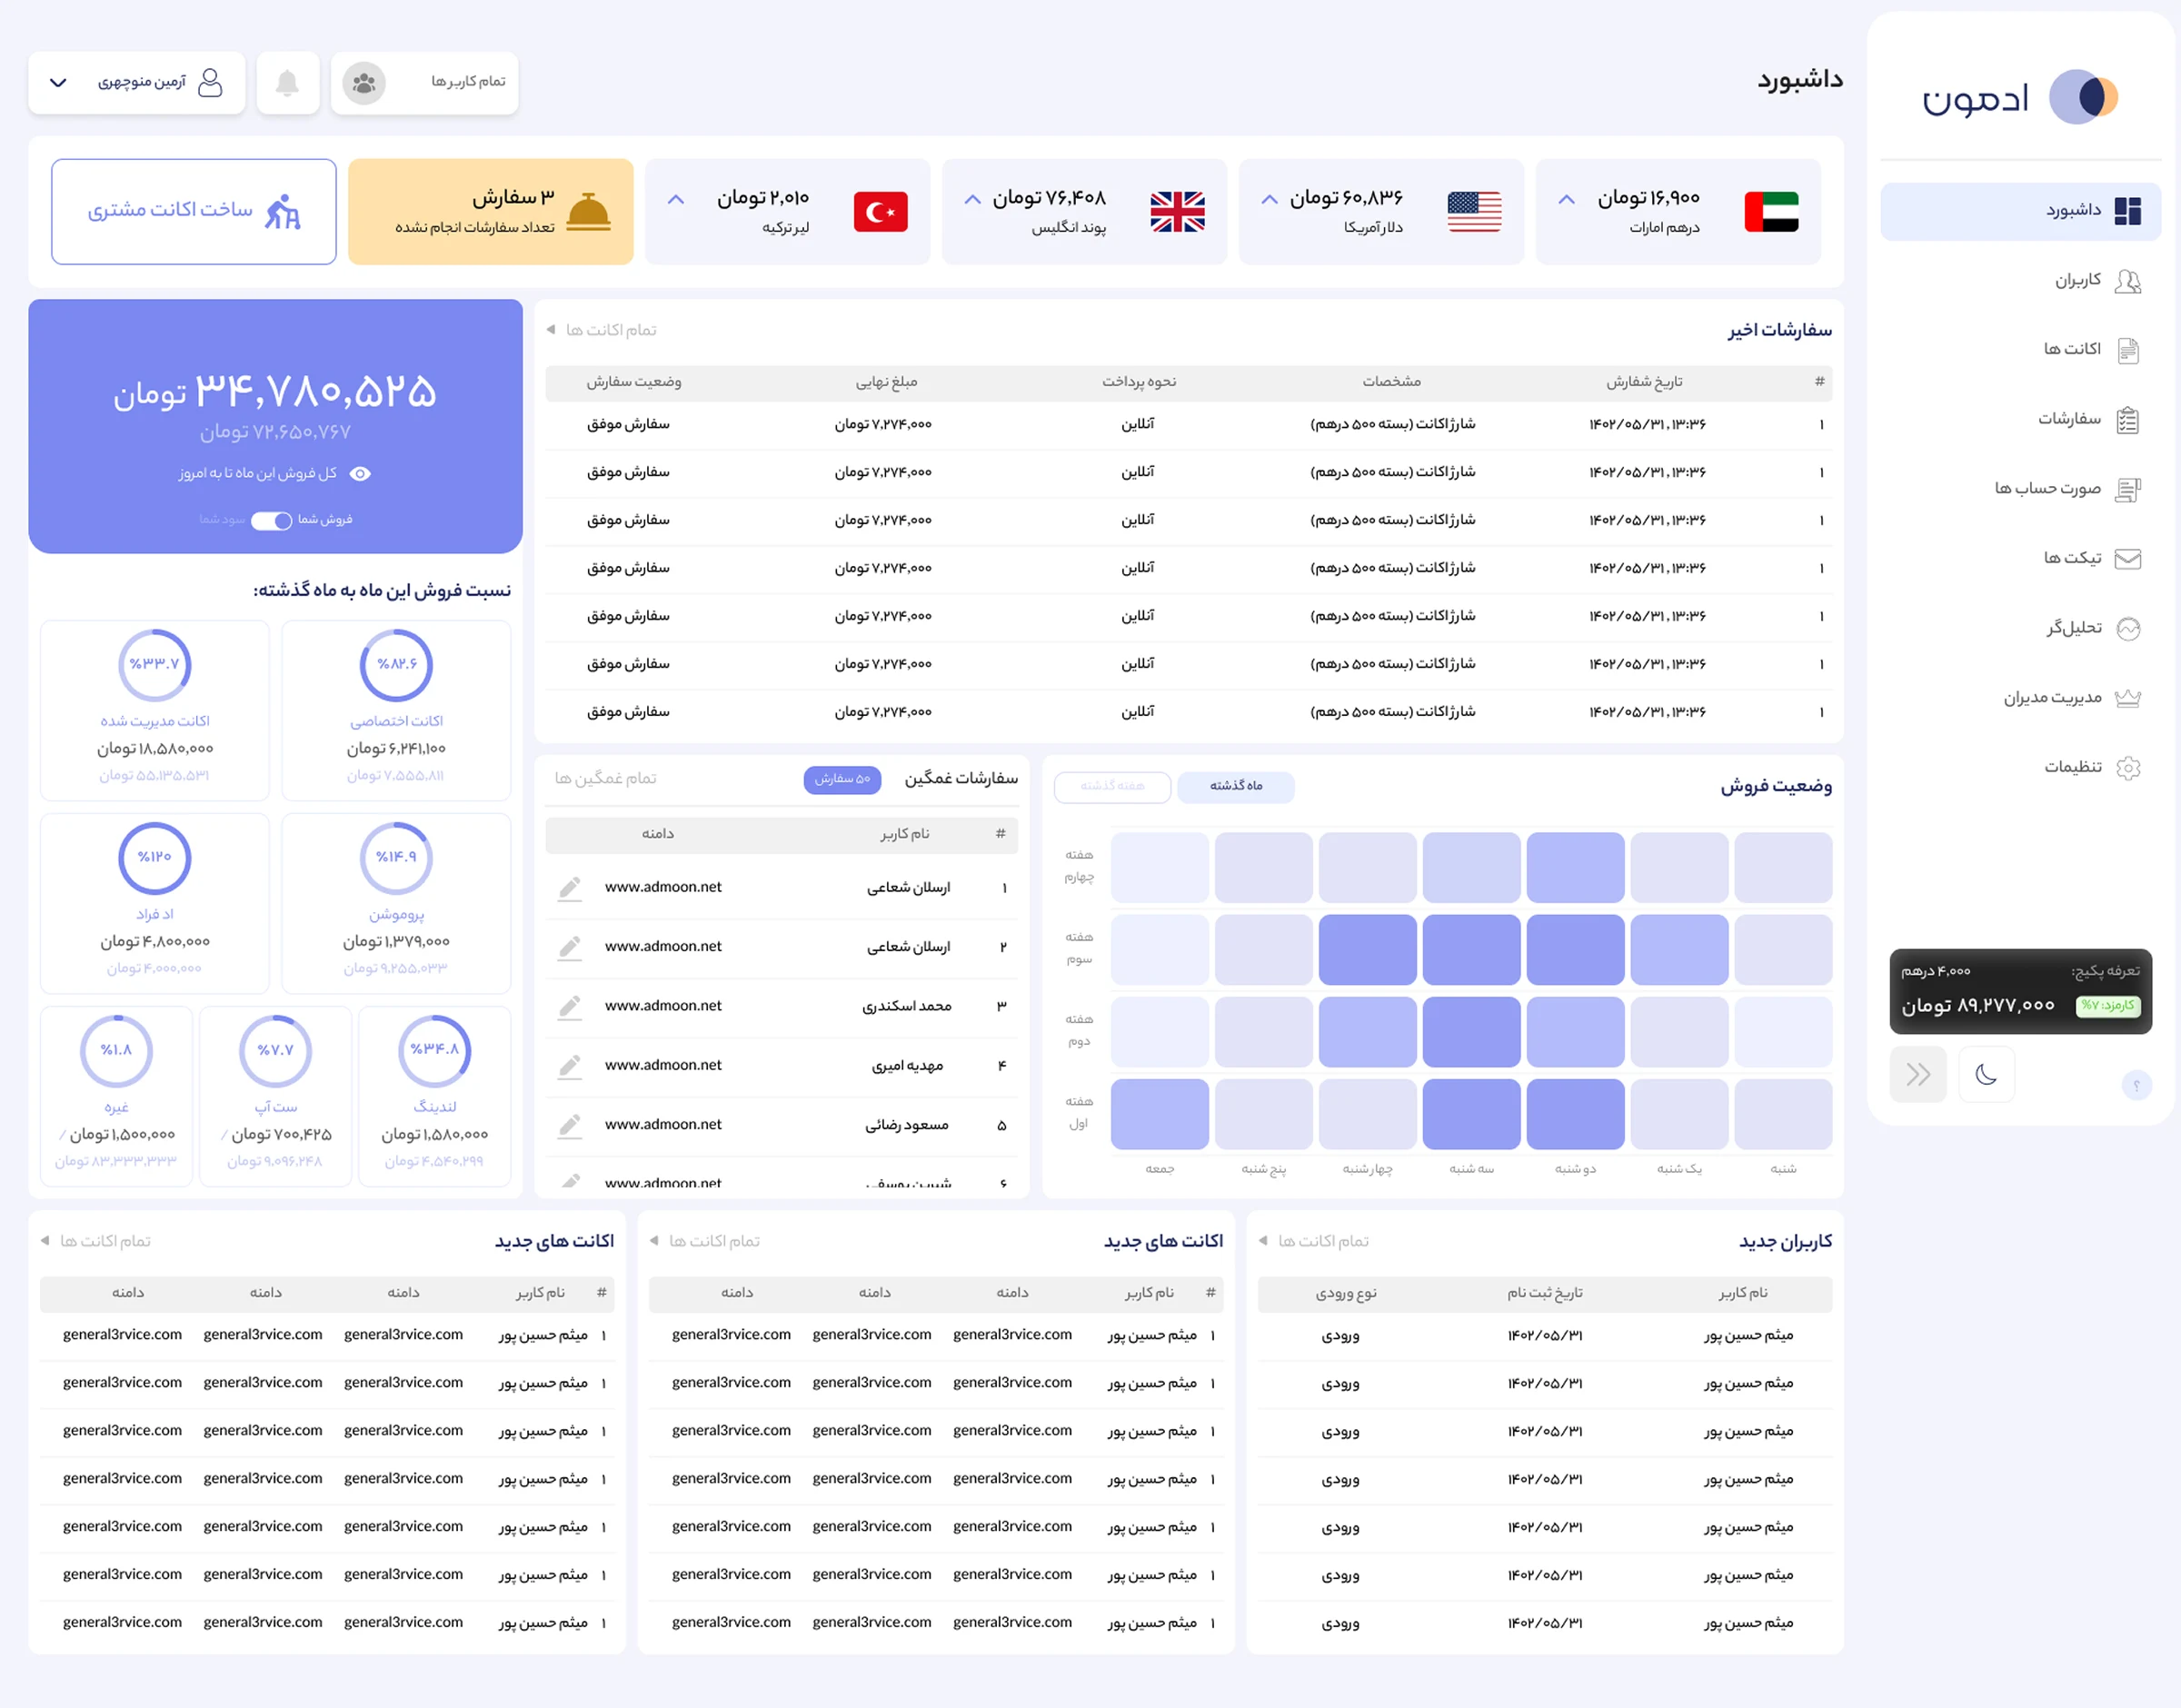Click the ۳۴,۷۸۰,۵۲۵ تومان total sales figure
2181x1708 pixels.
pyautogui.click(x=275, y=392)
